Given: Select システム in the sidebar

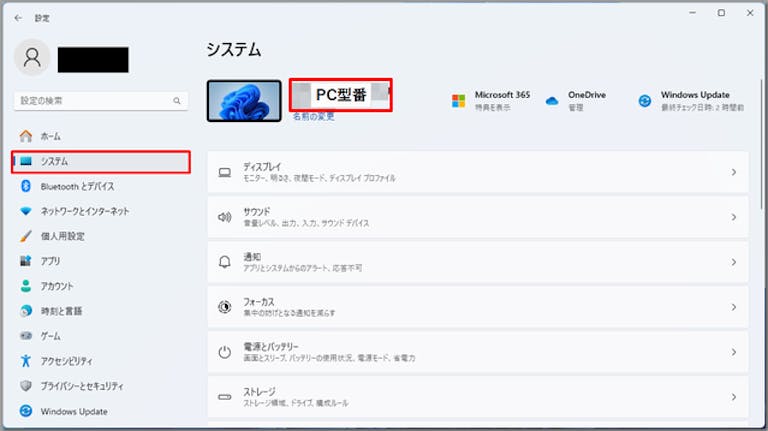Looking at the screenshot, I should 101,162.
